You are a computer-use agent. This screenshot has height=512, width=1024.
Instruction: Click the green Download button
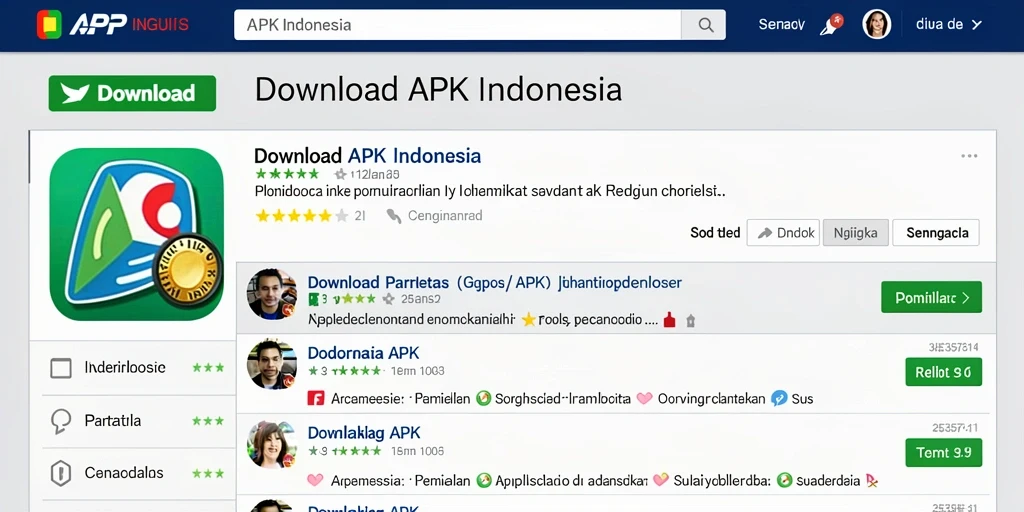132,93
